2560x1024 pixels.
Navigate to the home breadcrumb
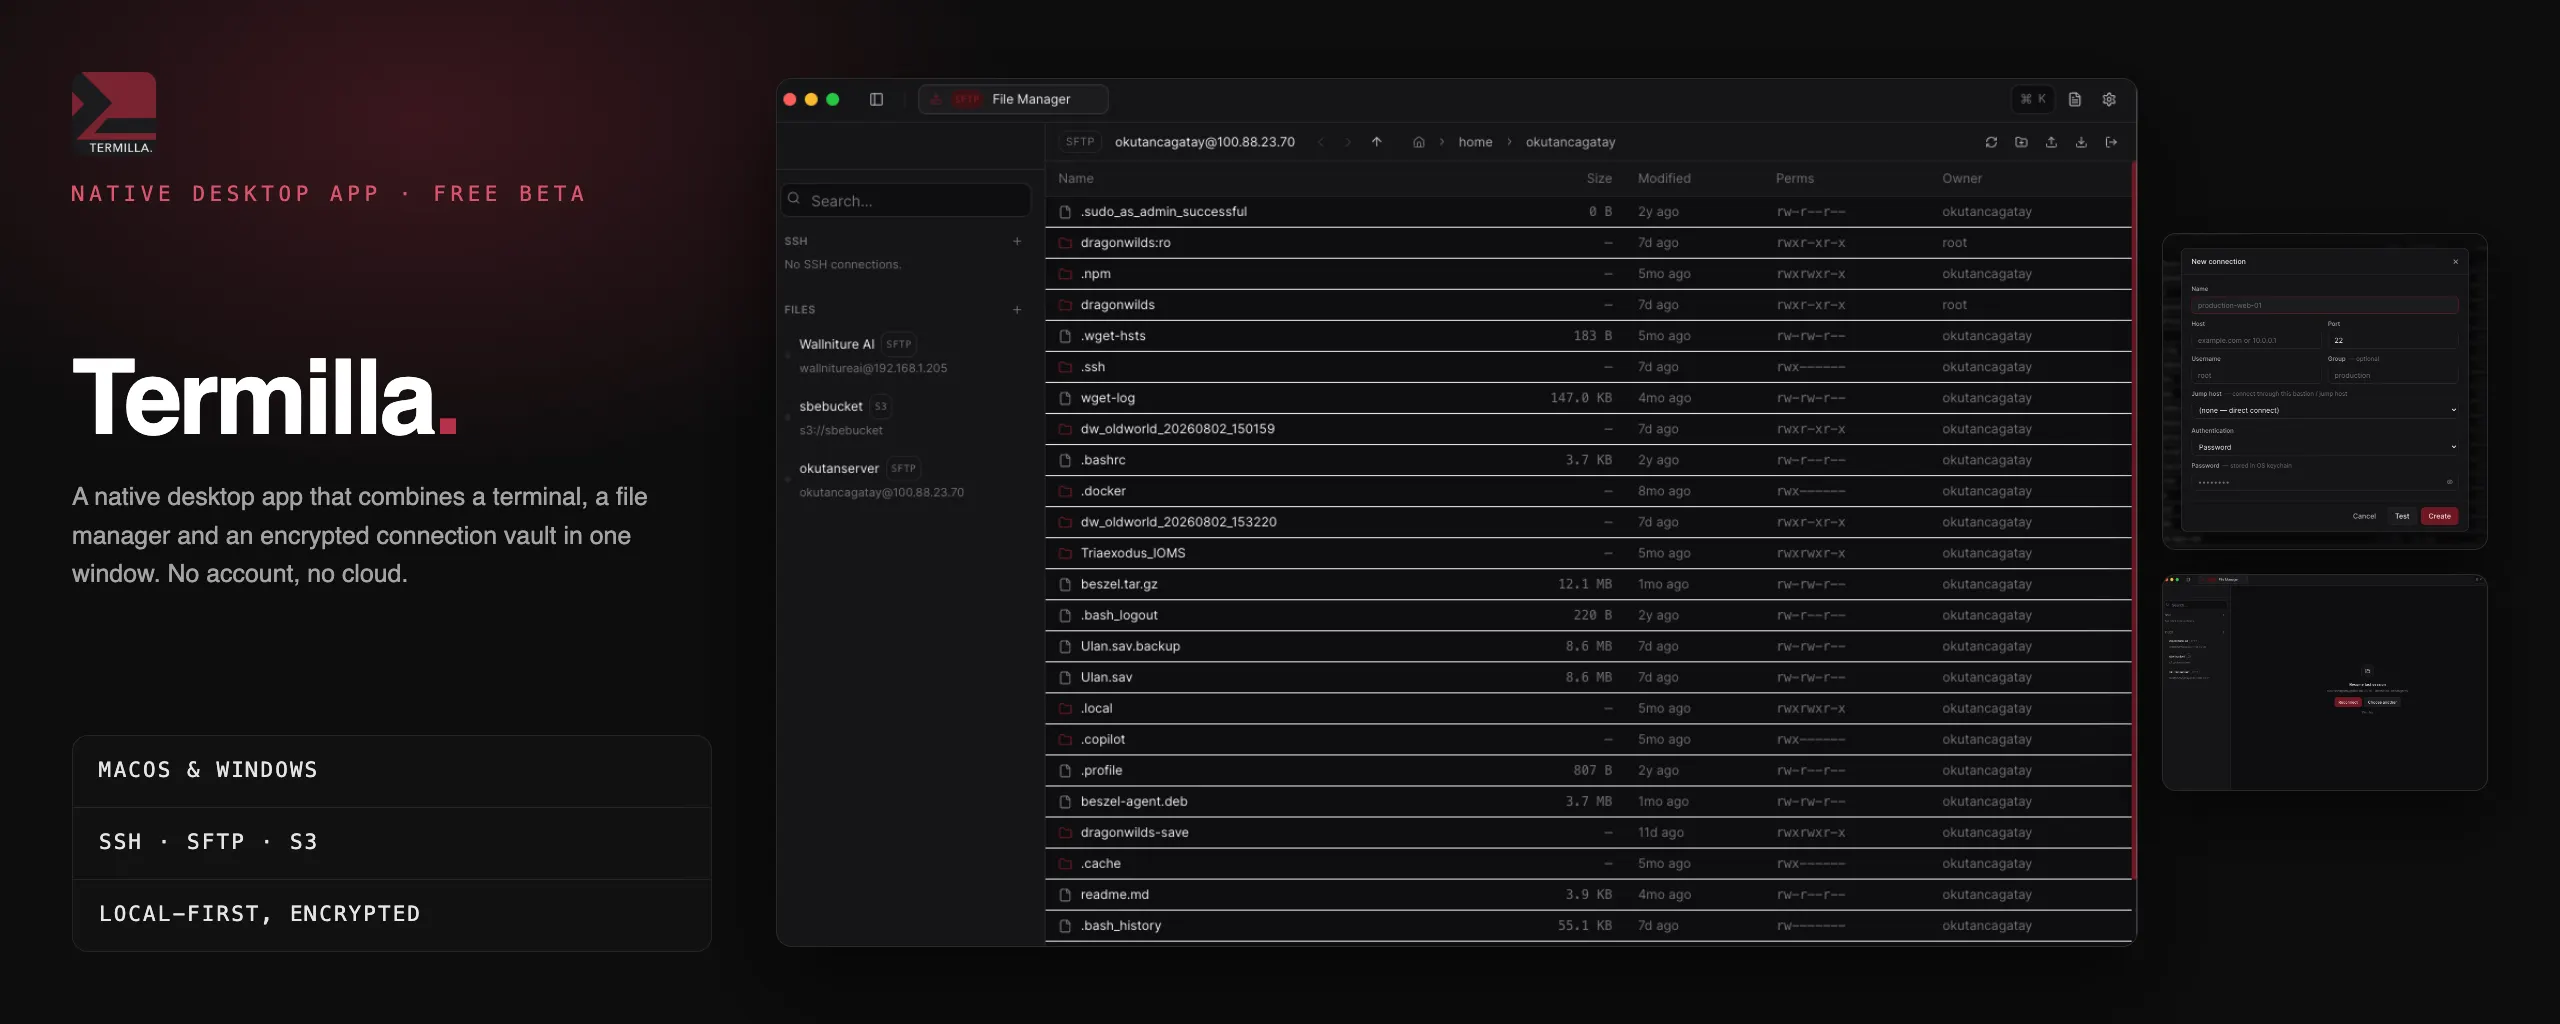1475,142
